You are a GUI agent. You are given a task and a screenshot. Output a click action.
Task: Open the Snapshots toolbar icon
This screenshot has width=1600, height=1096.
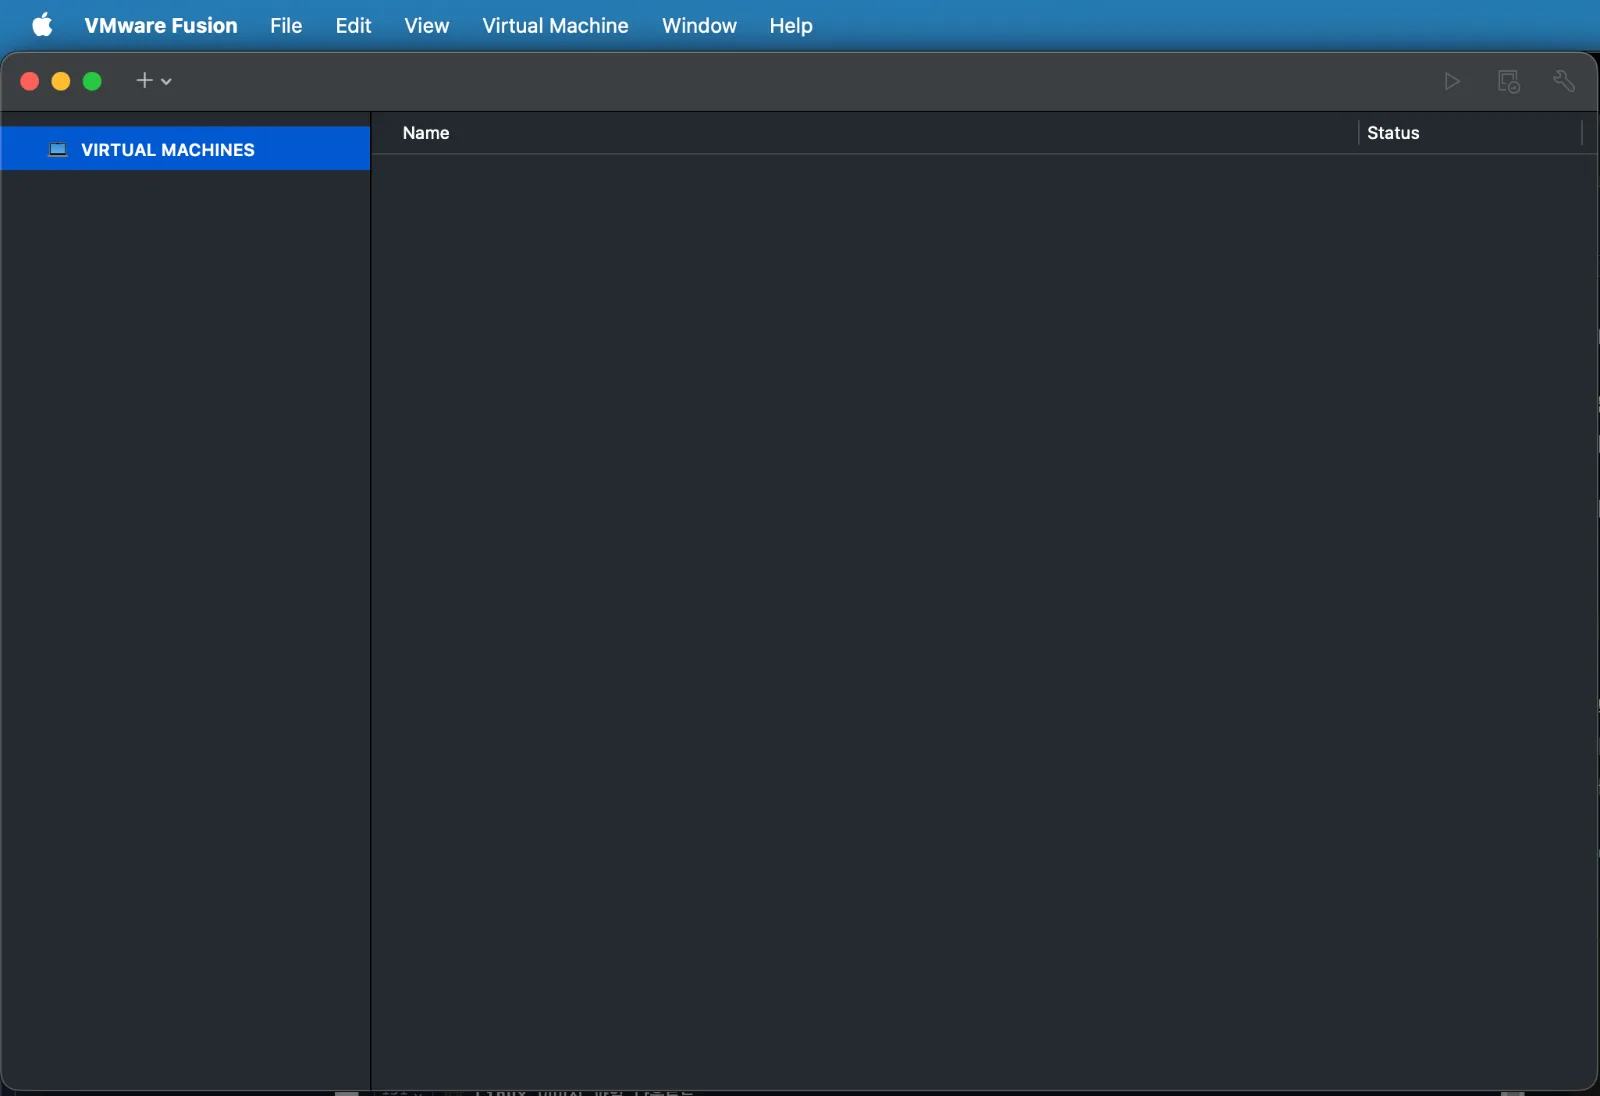coord(1508,81)
